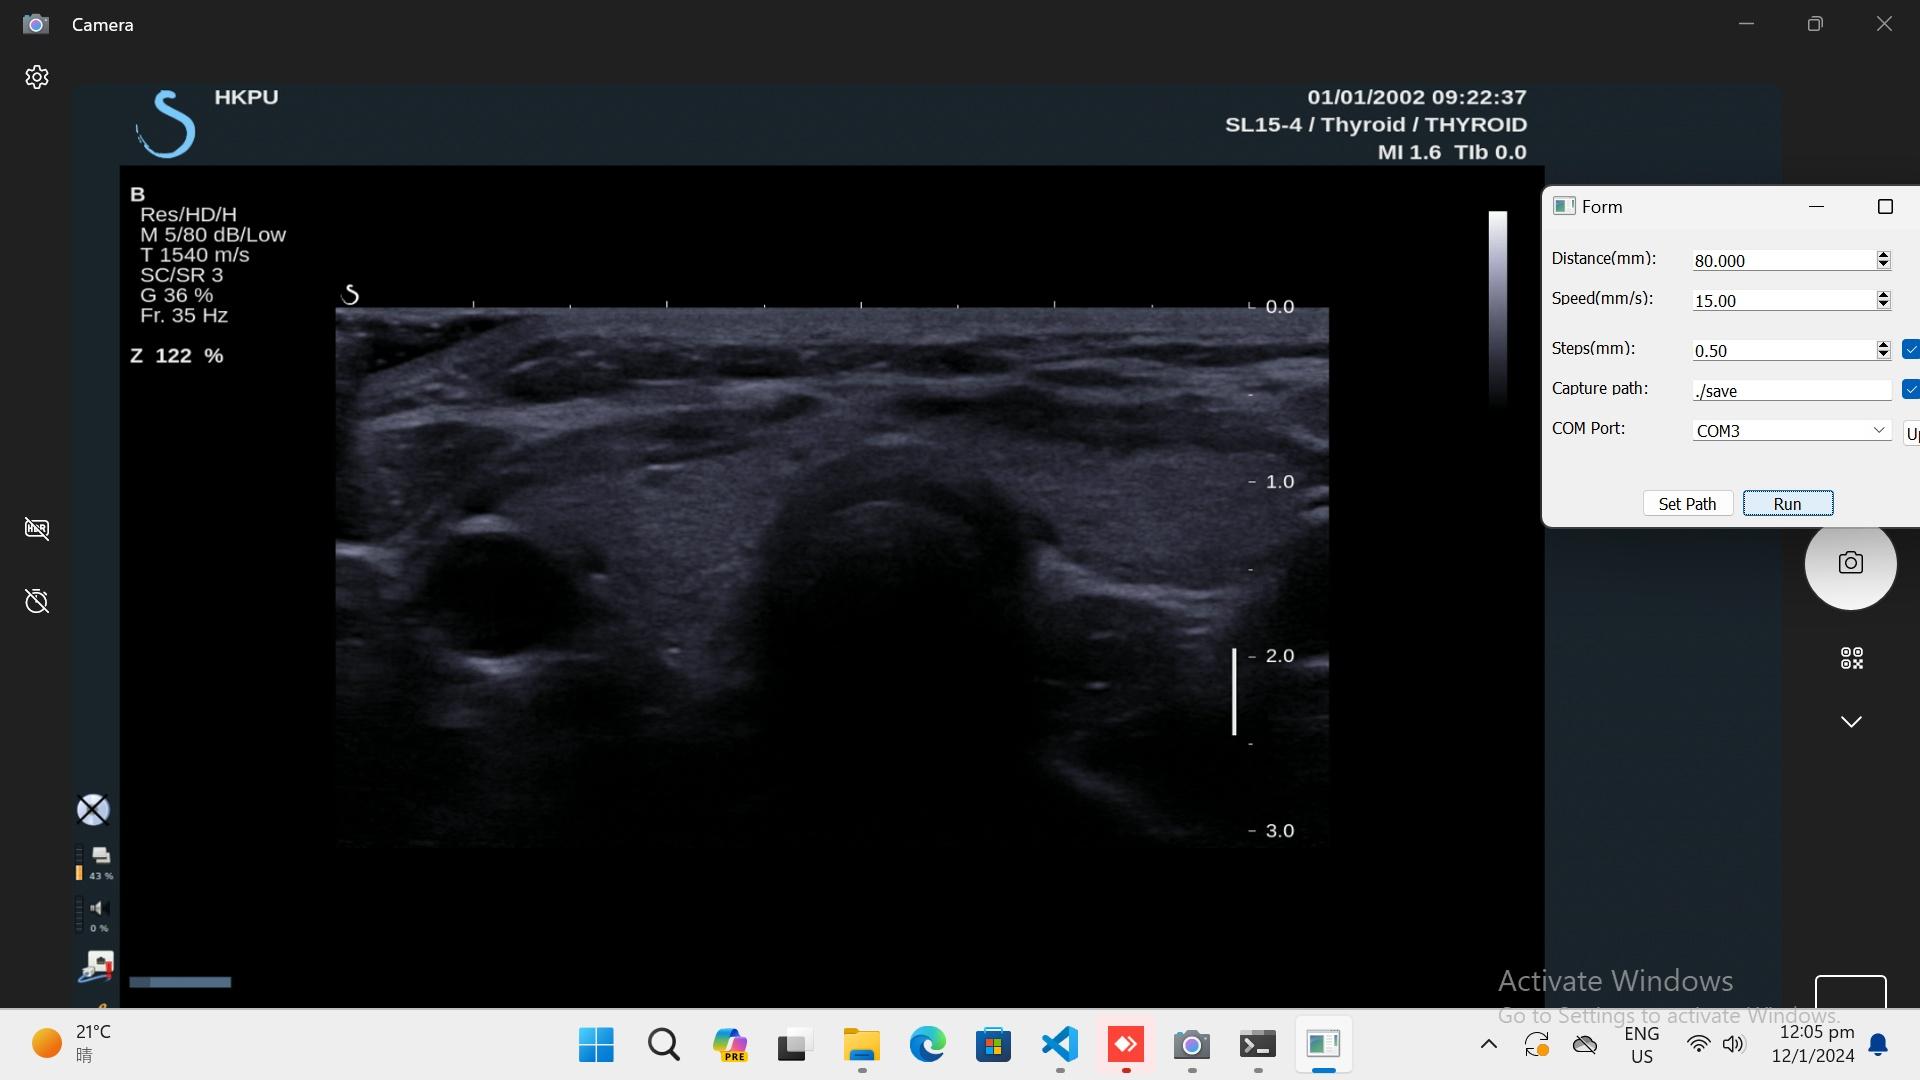The image size is (1920, 1080).
Task: Toggle the HDR off icon in Camera
Action: [x=37, y=528]
